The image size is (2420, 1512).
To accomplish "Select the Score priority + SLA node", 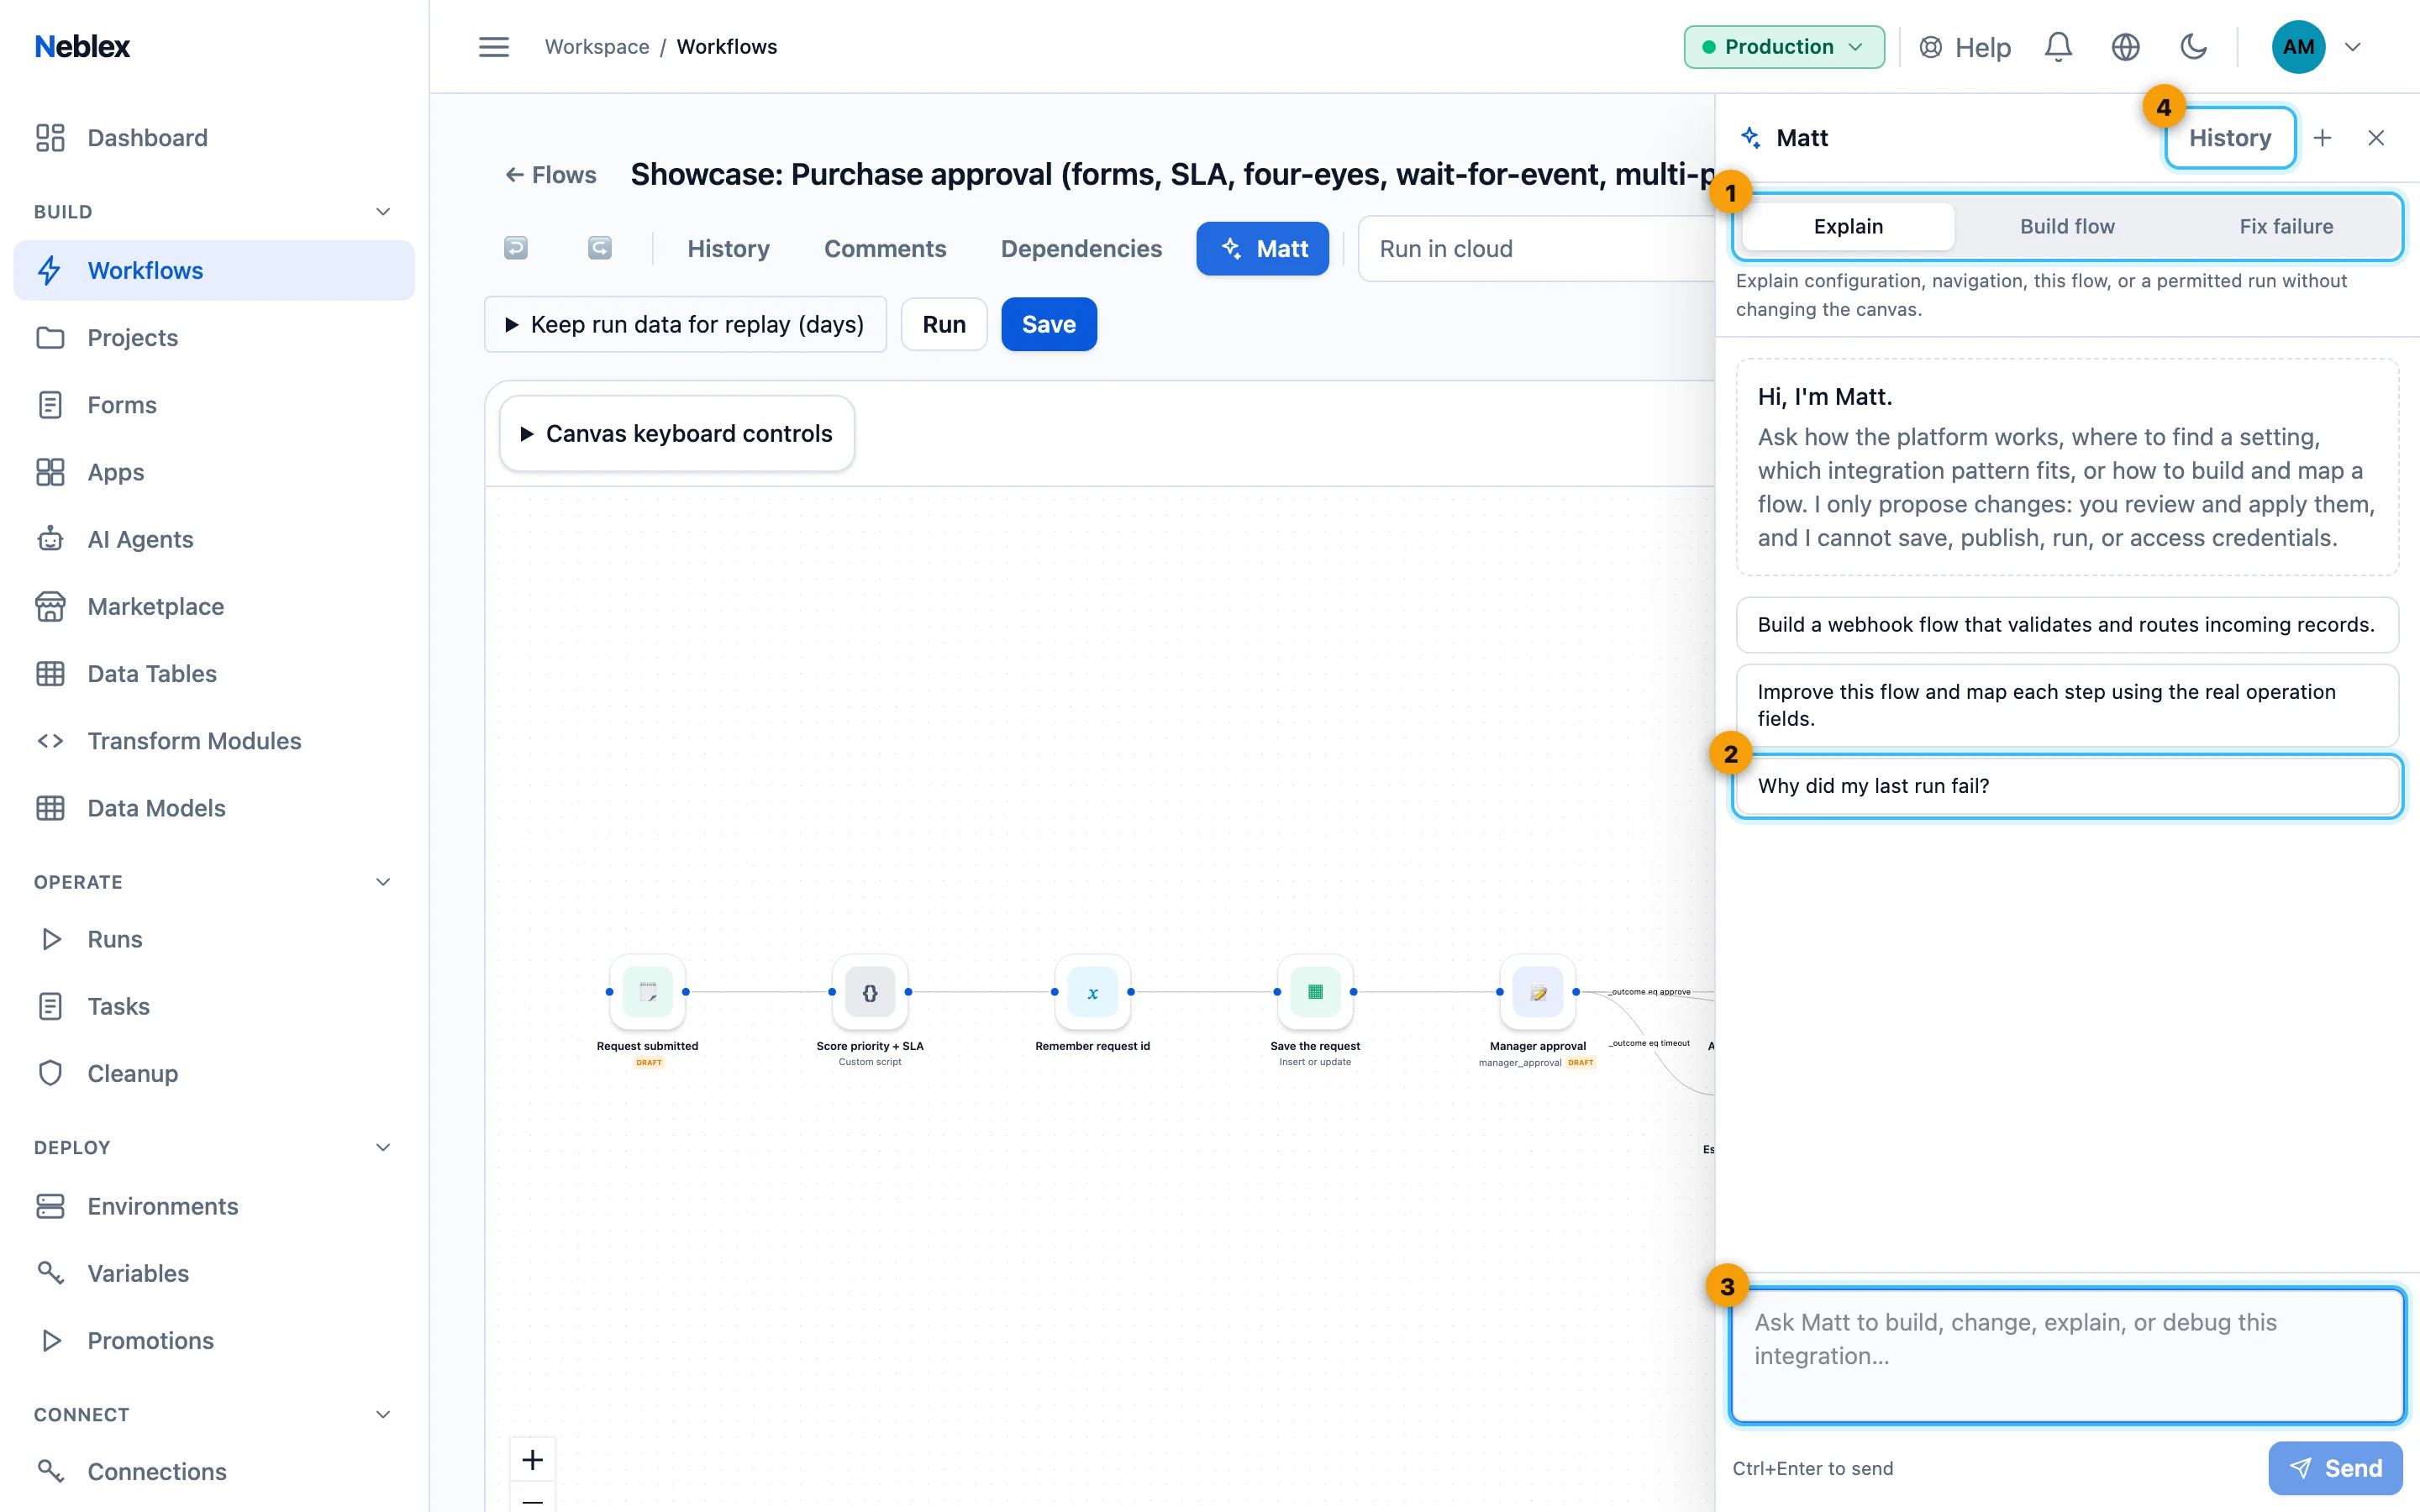I will (870, 992).
